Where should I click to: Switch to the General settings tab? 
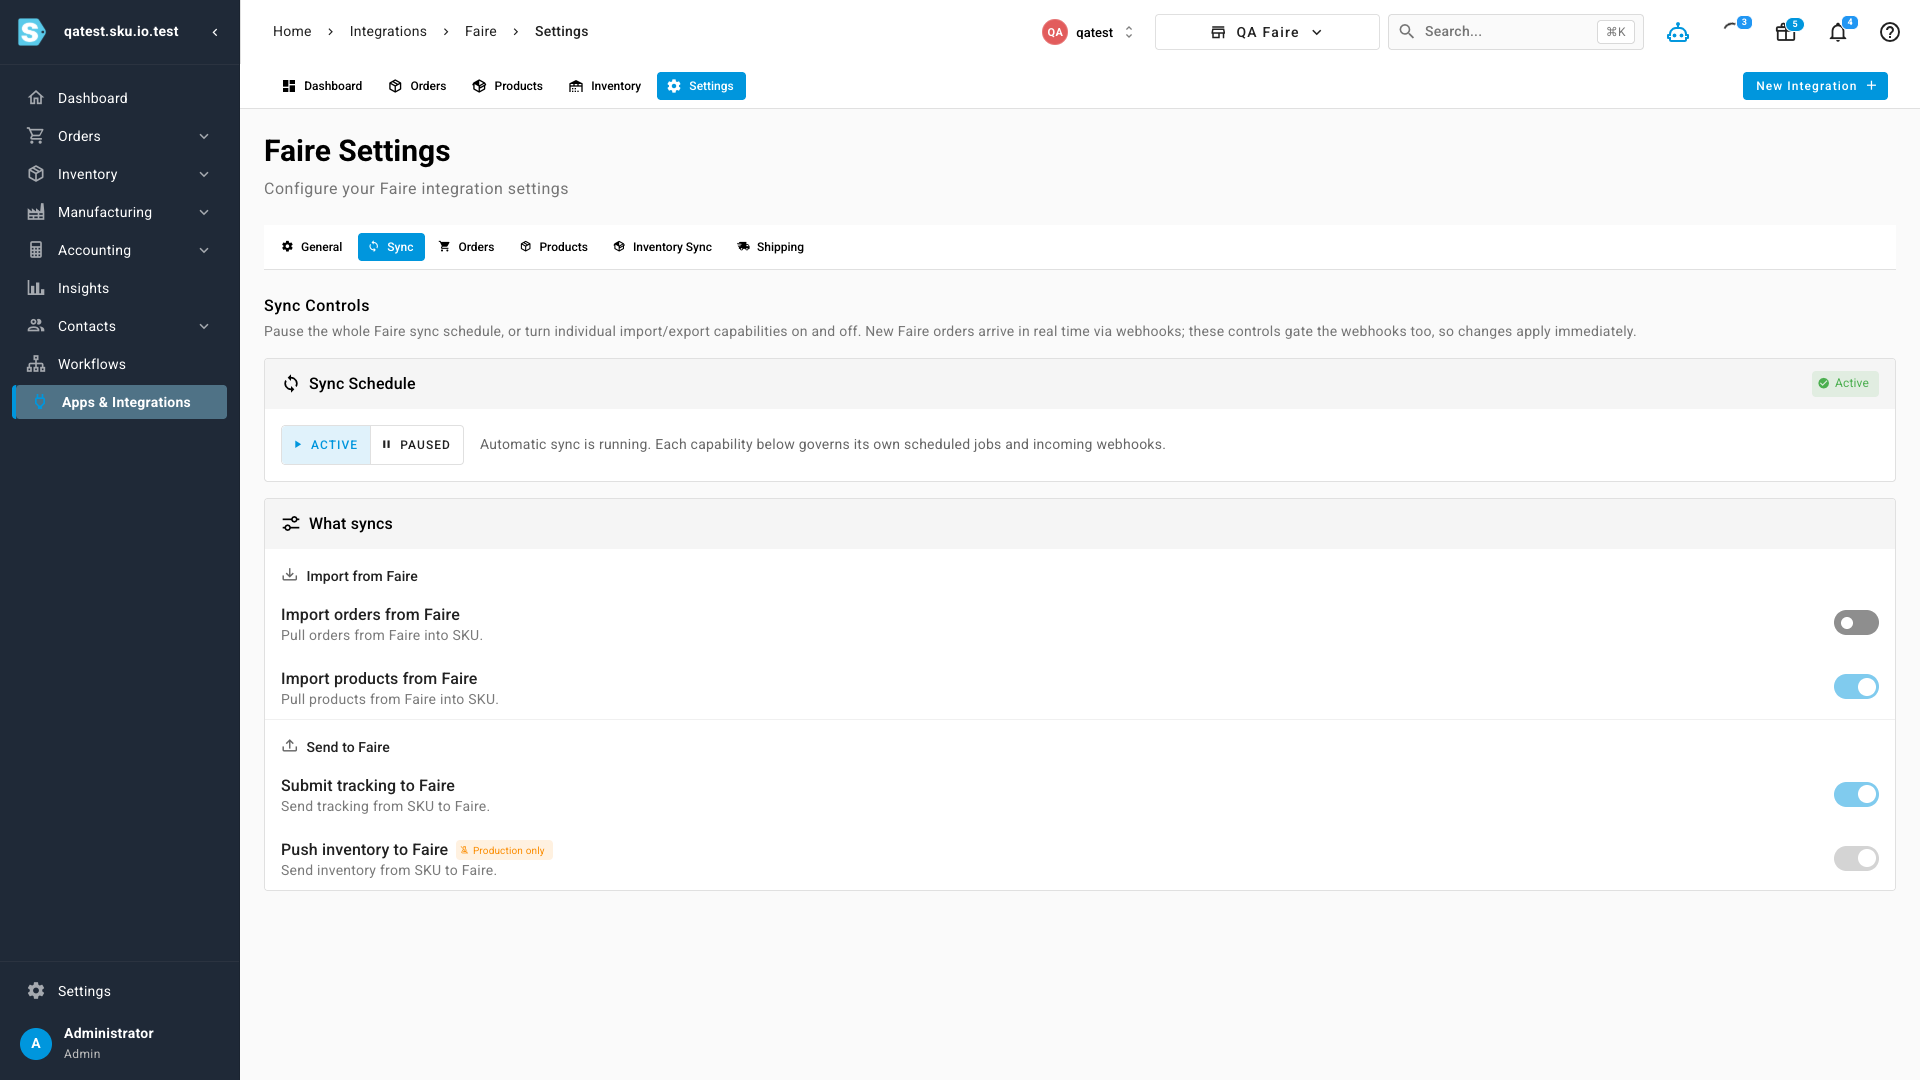click(x=312, y=247)
